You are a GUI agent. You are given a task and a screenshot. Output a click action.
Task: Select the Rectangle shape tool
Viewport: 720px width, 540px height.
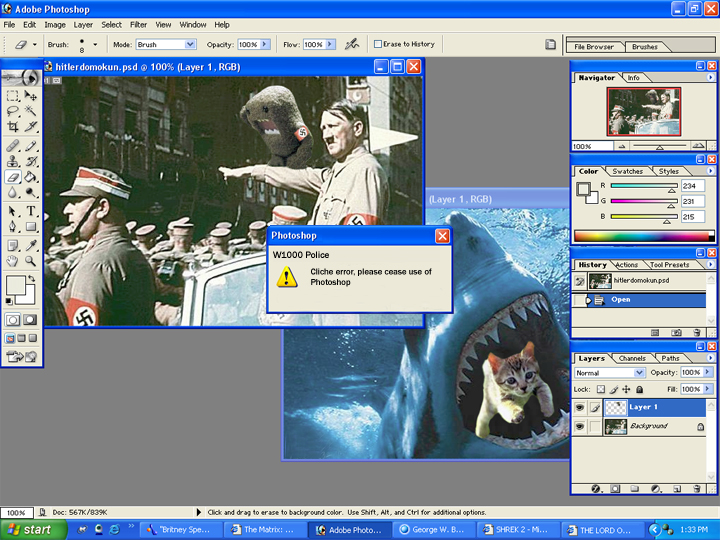pos(30,226)
